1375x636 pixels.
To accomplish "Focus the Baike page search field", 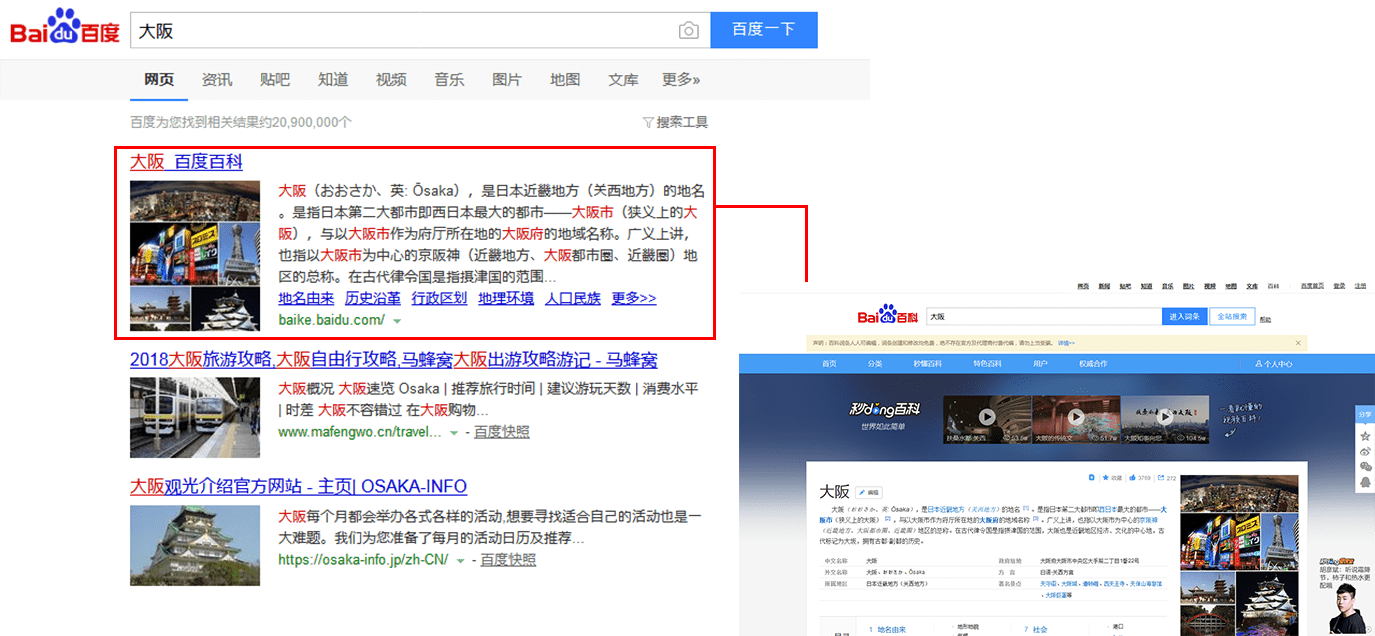I will [1044, 316].
